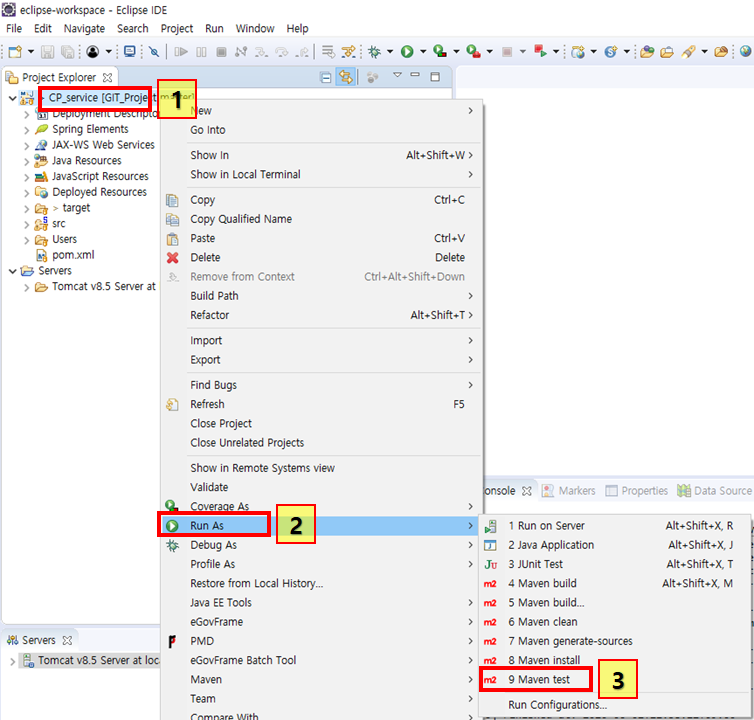Viewport: 754px width, 720px height.
Task: Open Run Configurations... entry
Action: 615,705
